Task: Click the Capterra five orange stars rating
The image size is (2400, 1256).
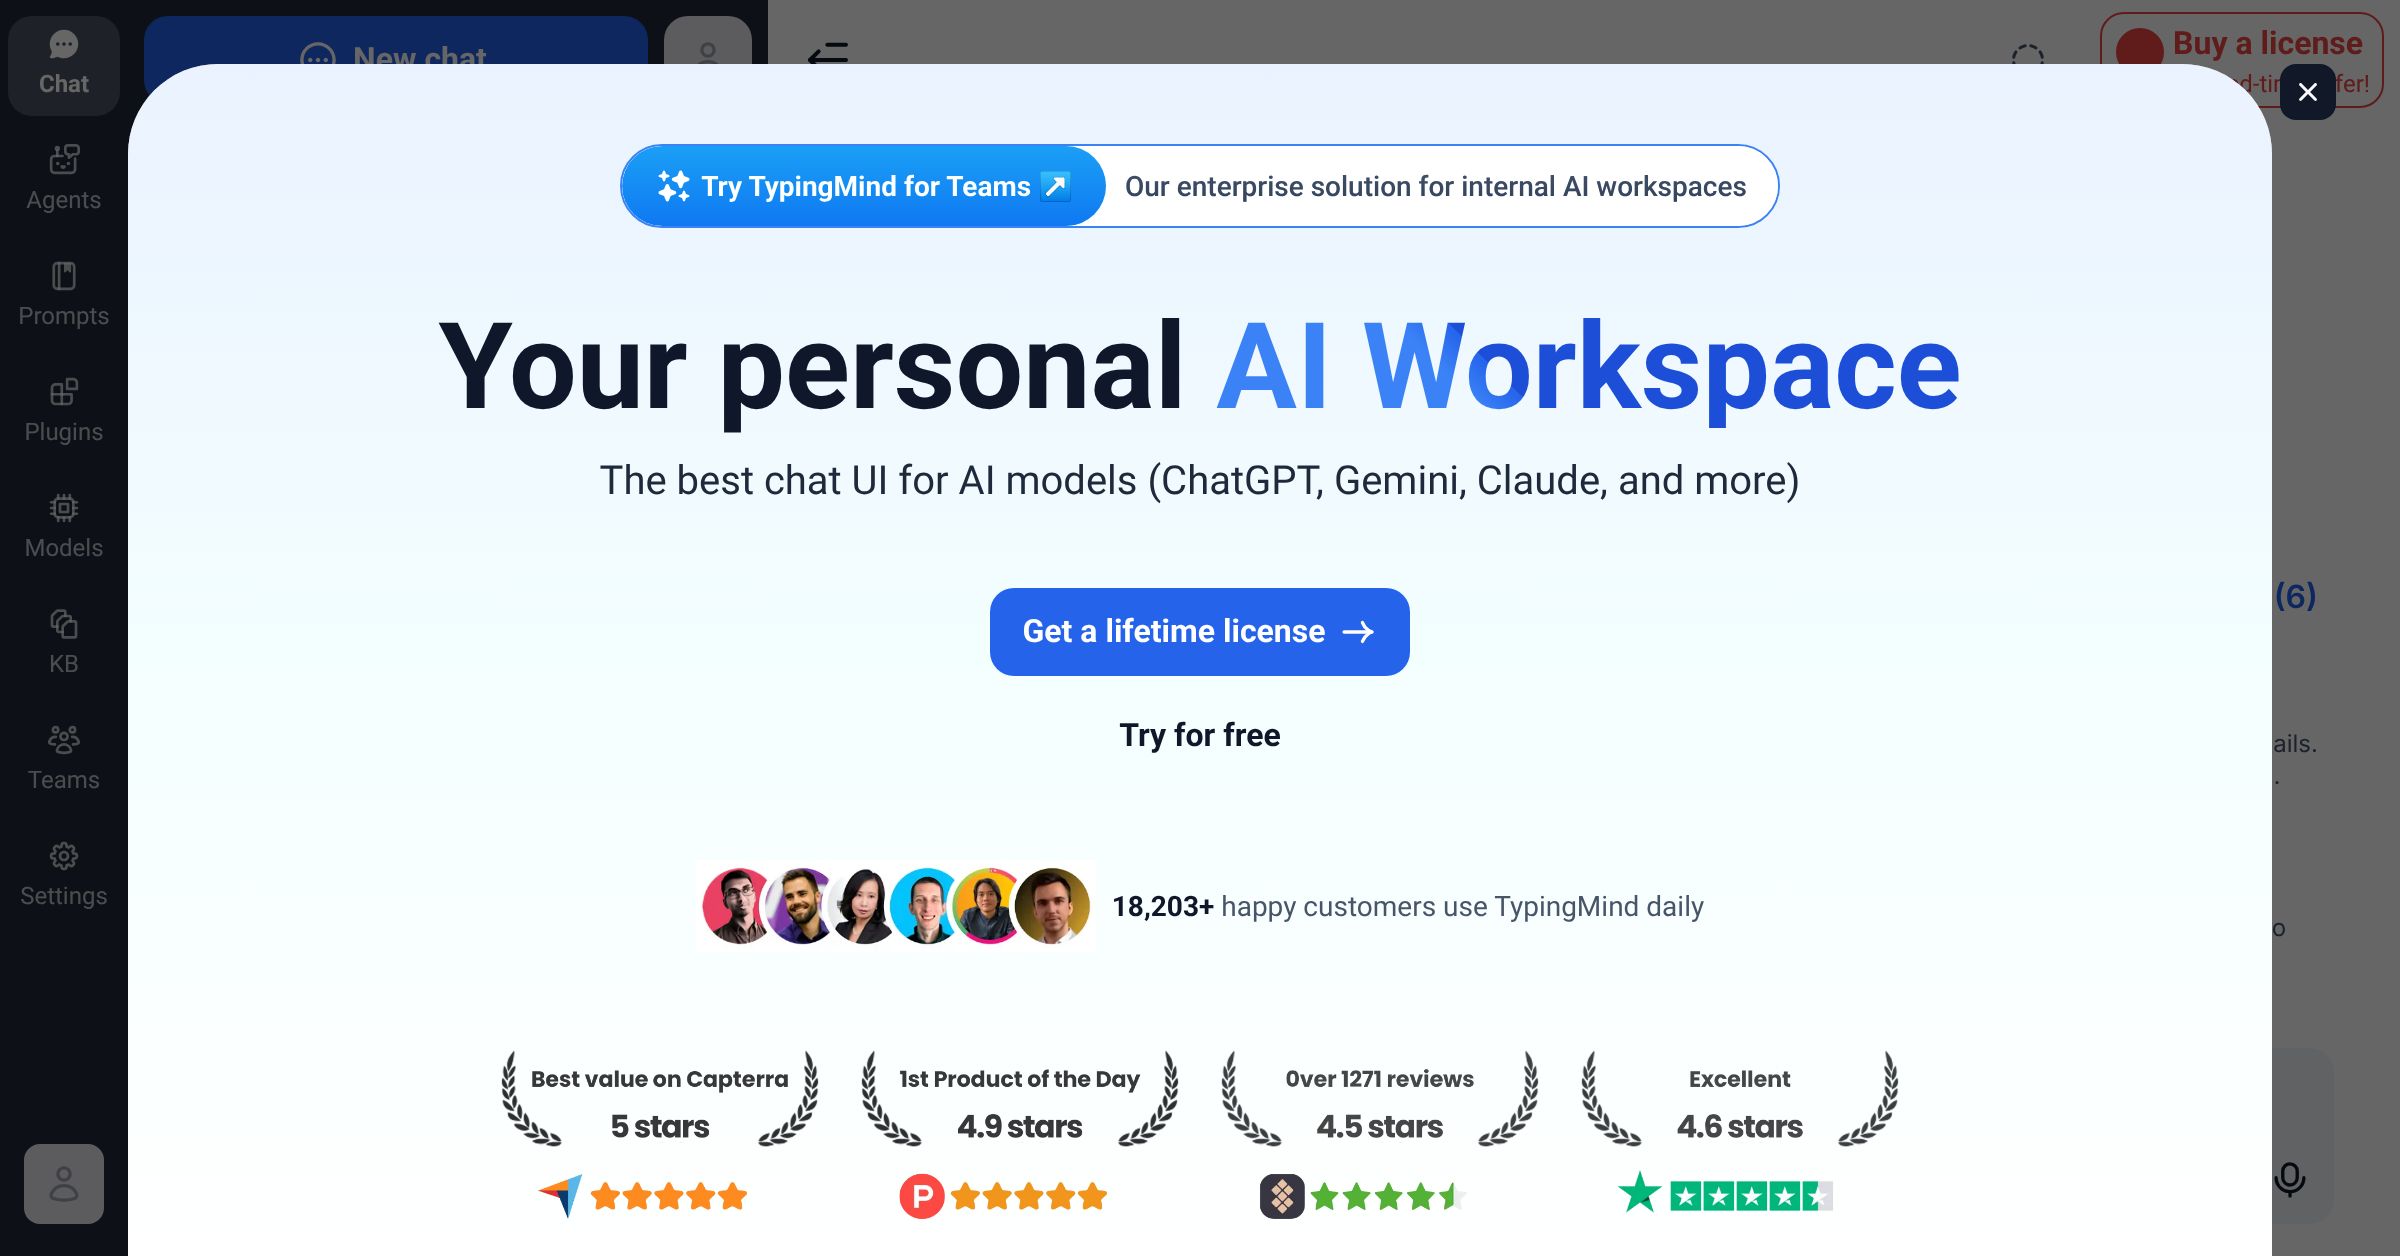Action: (669, 1196)
